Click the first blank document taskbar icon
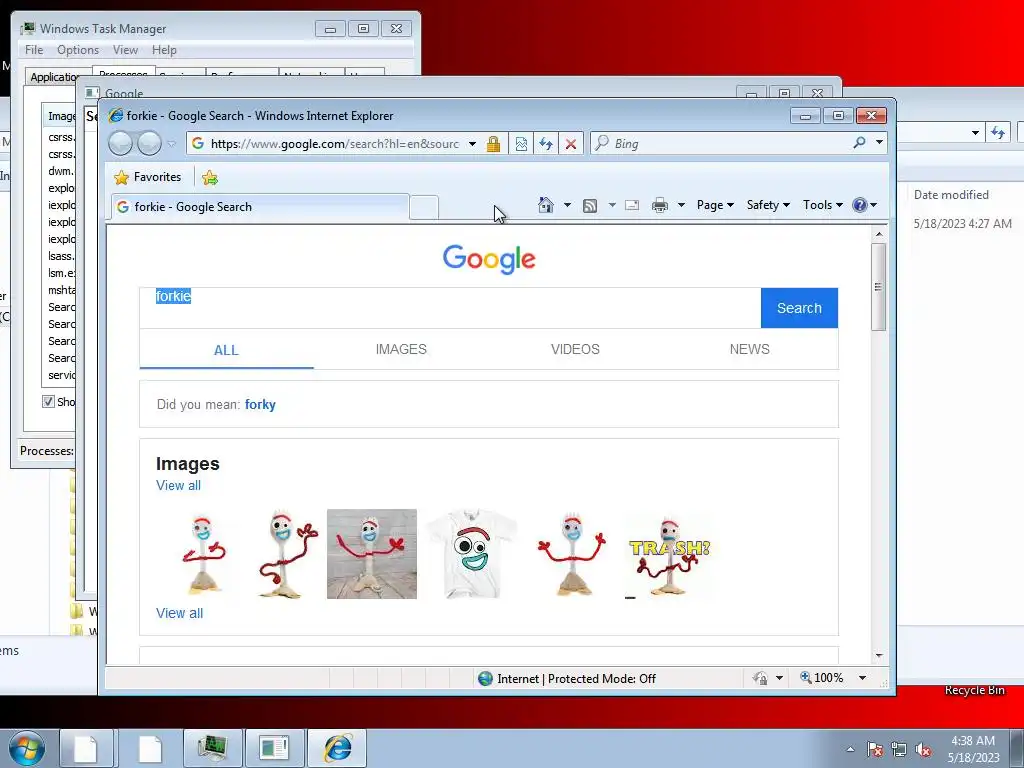This screenshot has width=1024, height=768. pyautogui.click(x=86, y=748)
